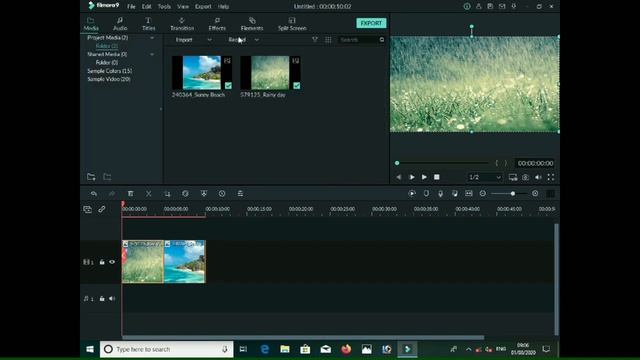Click the Render Preview icon
Screen dimensions: 640x360
point(412,193)
